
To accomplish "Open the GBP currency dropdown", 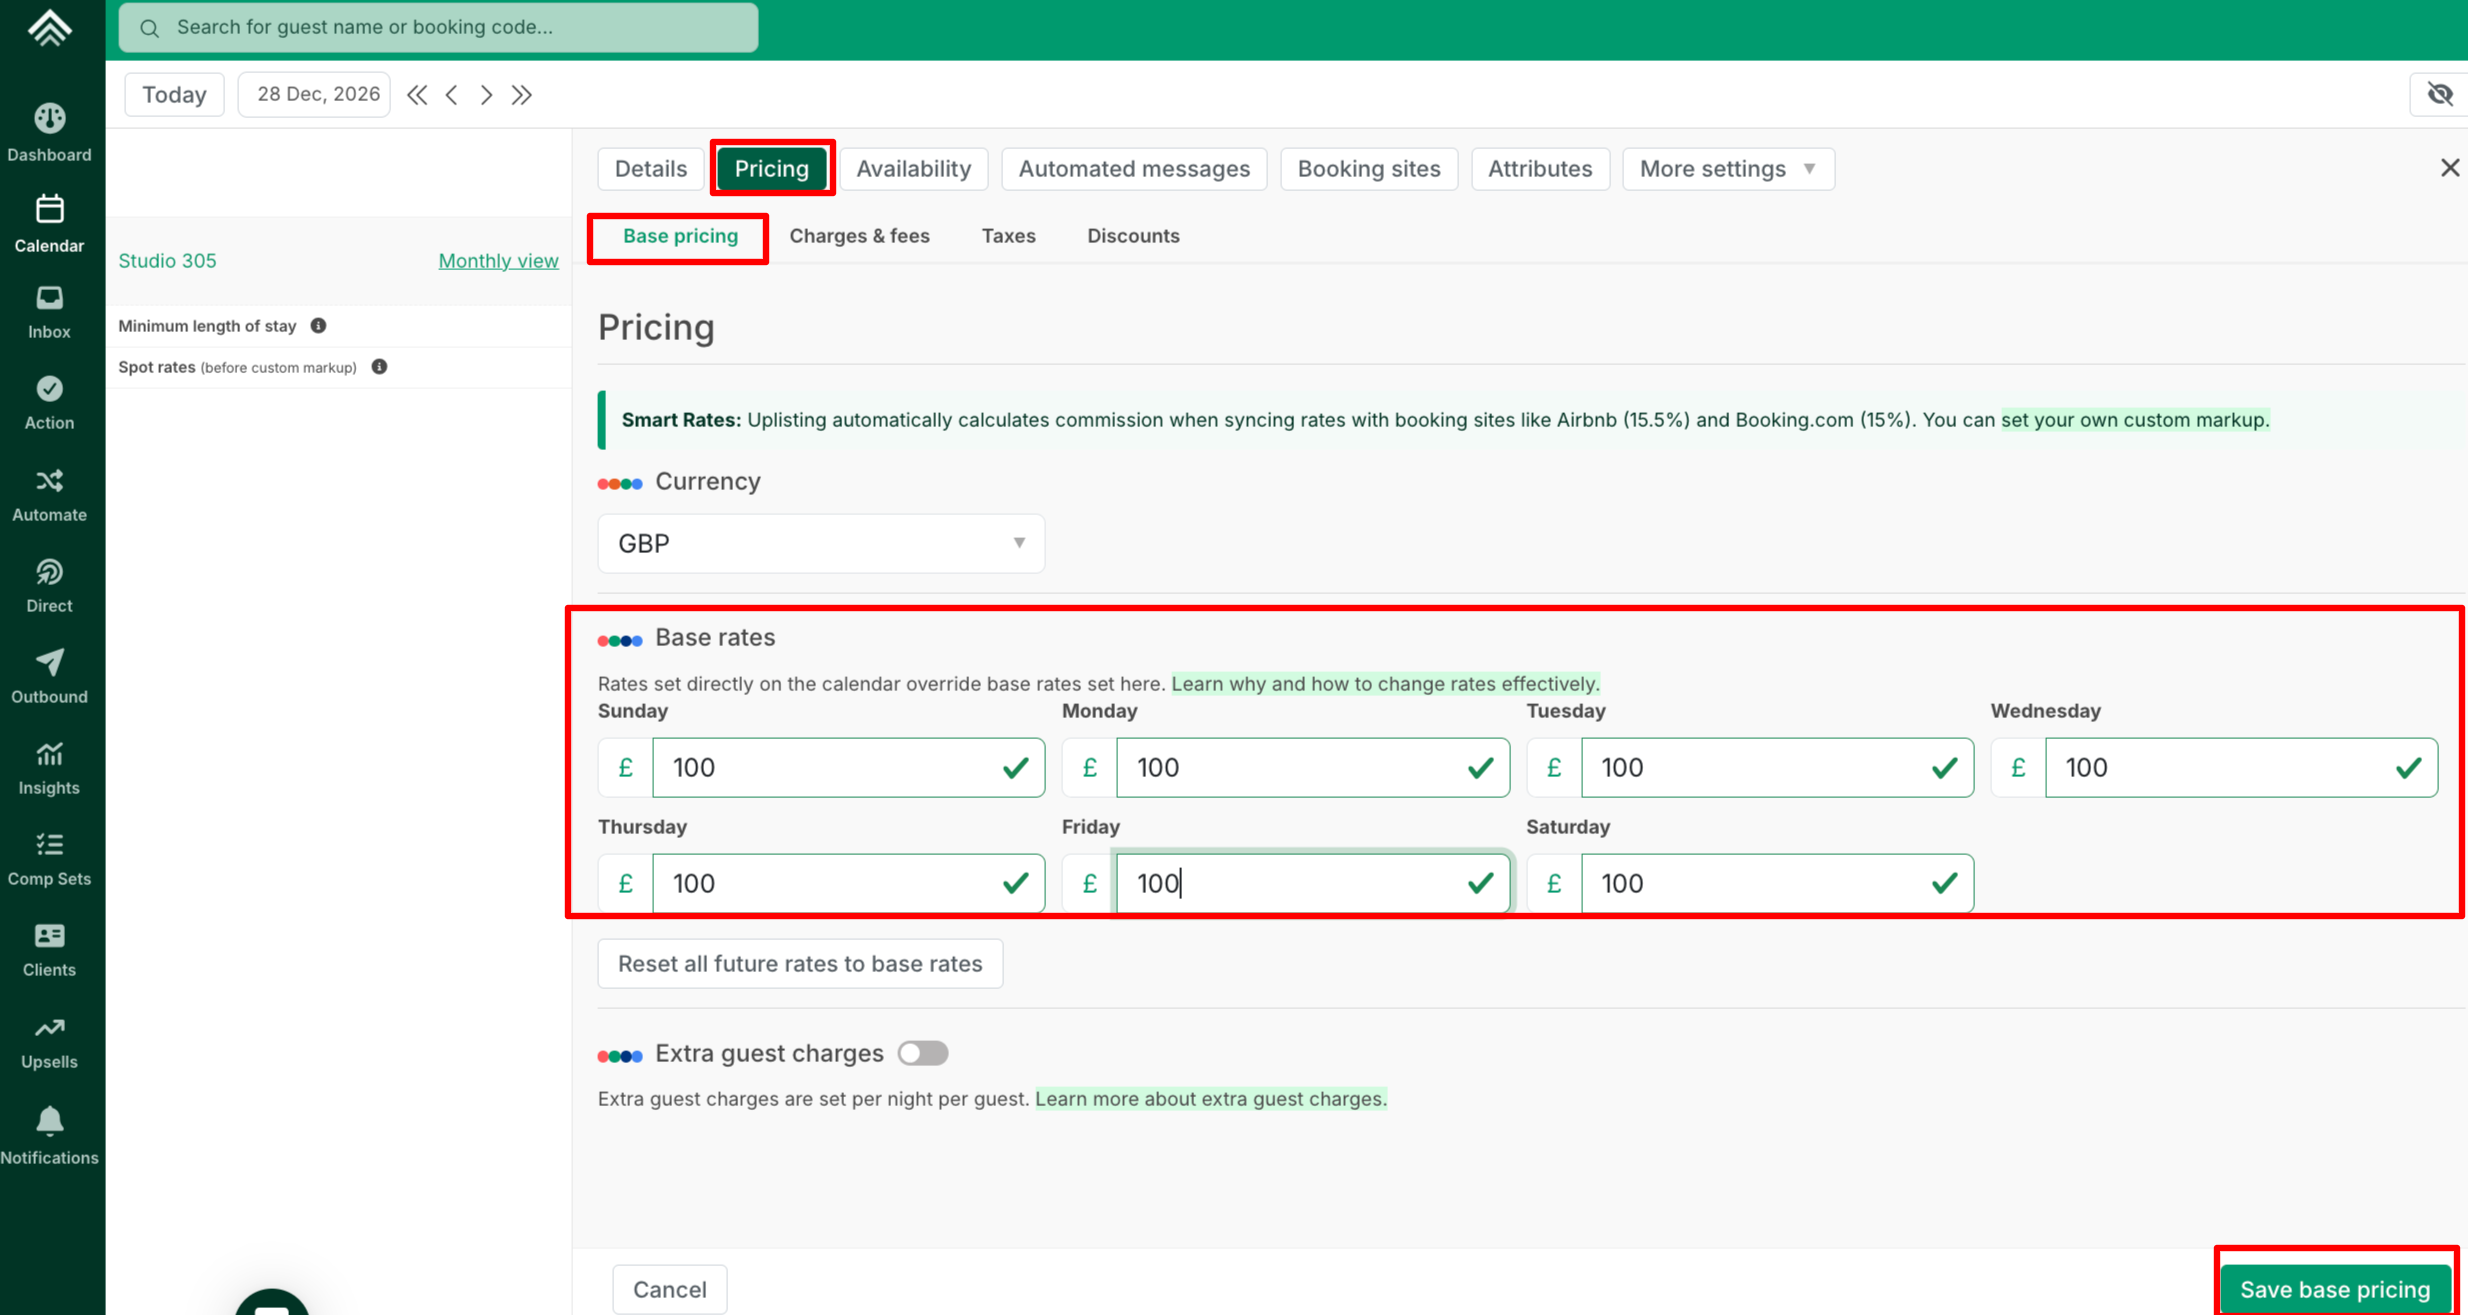I will [820, 543].
